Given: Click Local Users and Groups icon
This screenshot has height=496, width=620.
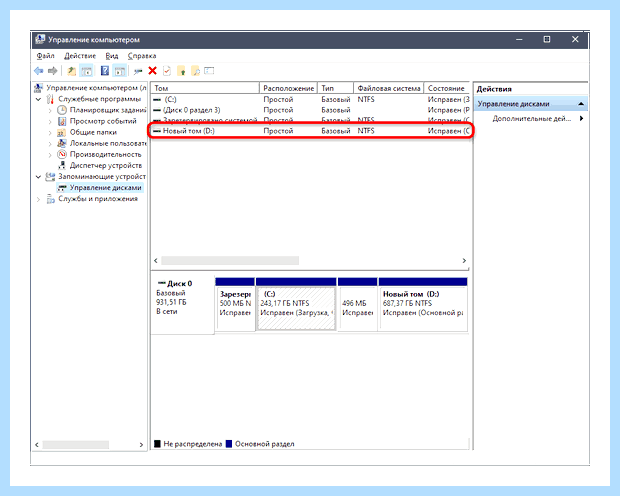Looking at the screenshot, I should coord(61,143).
